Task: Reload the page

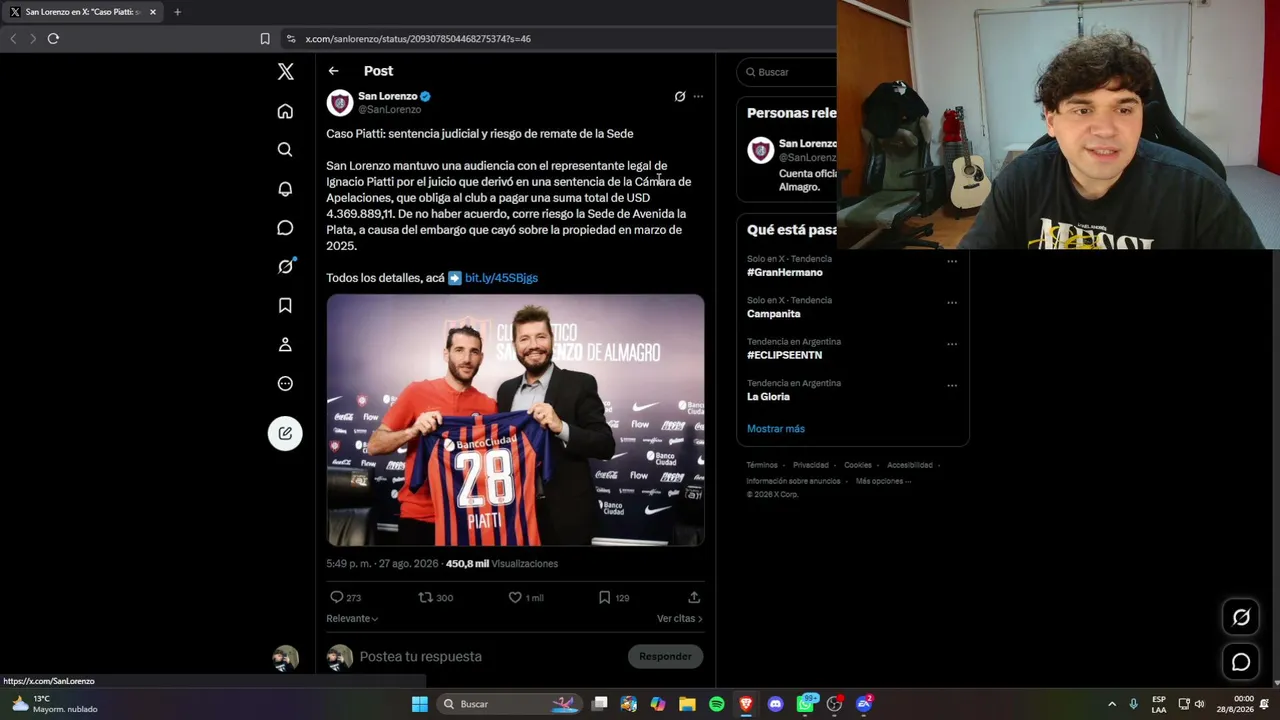Action: click(x=53, y=38)
